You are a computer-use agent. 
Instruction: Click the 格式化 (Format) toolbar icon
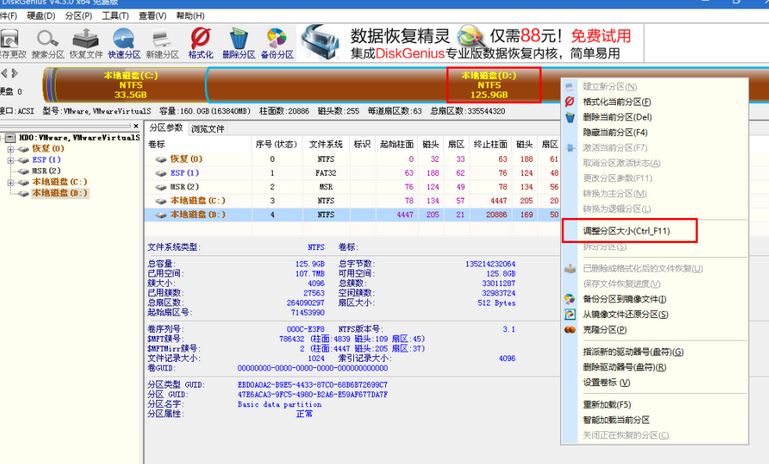[x=200, y=41]
